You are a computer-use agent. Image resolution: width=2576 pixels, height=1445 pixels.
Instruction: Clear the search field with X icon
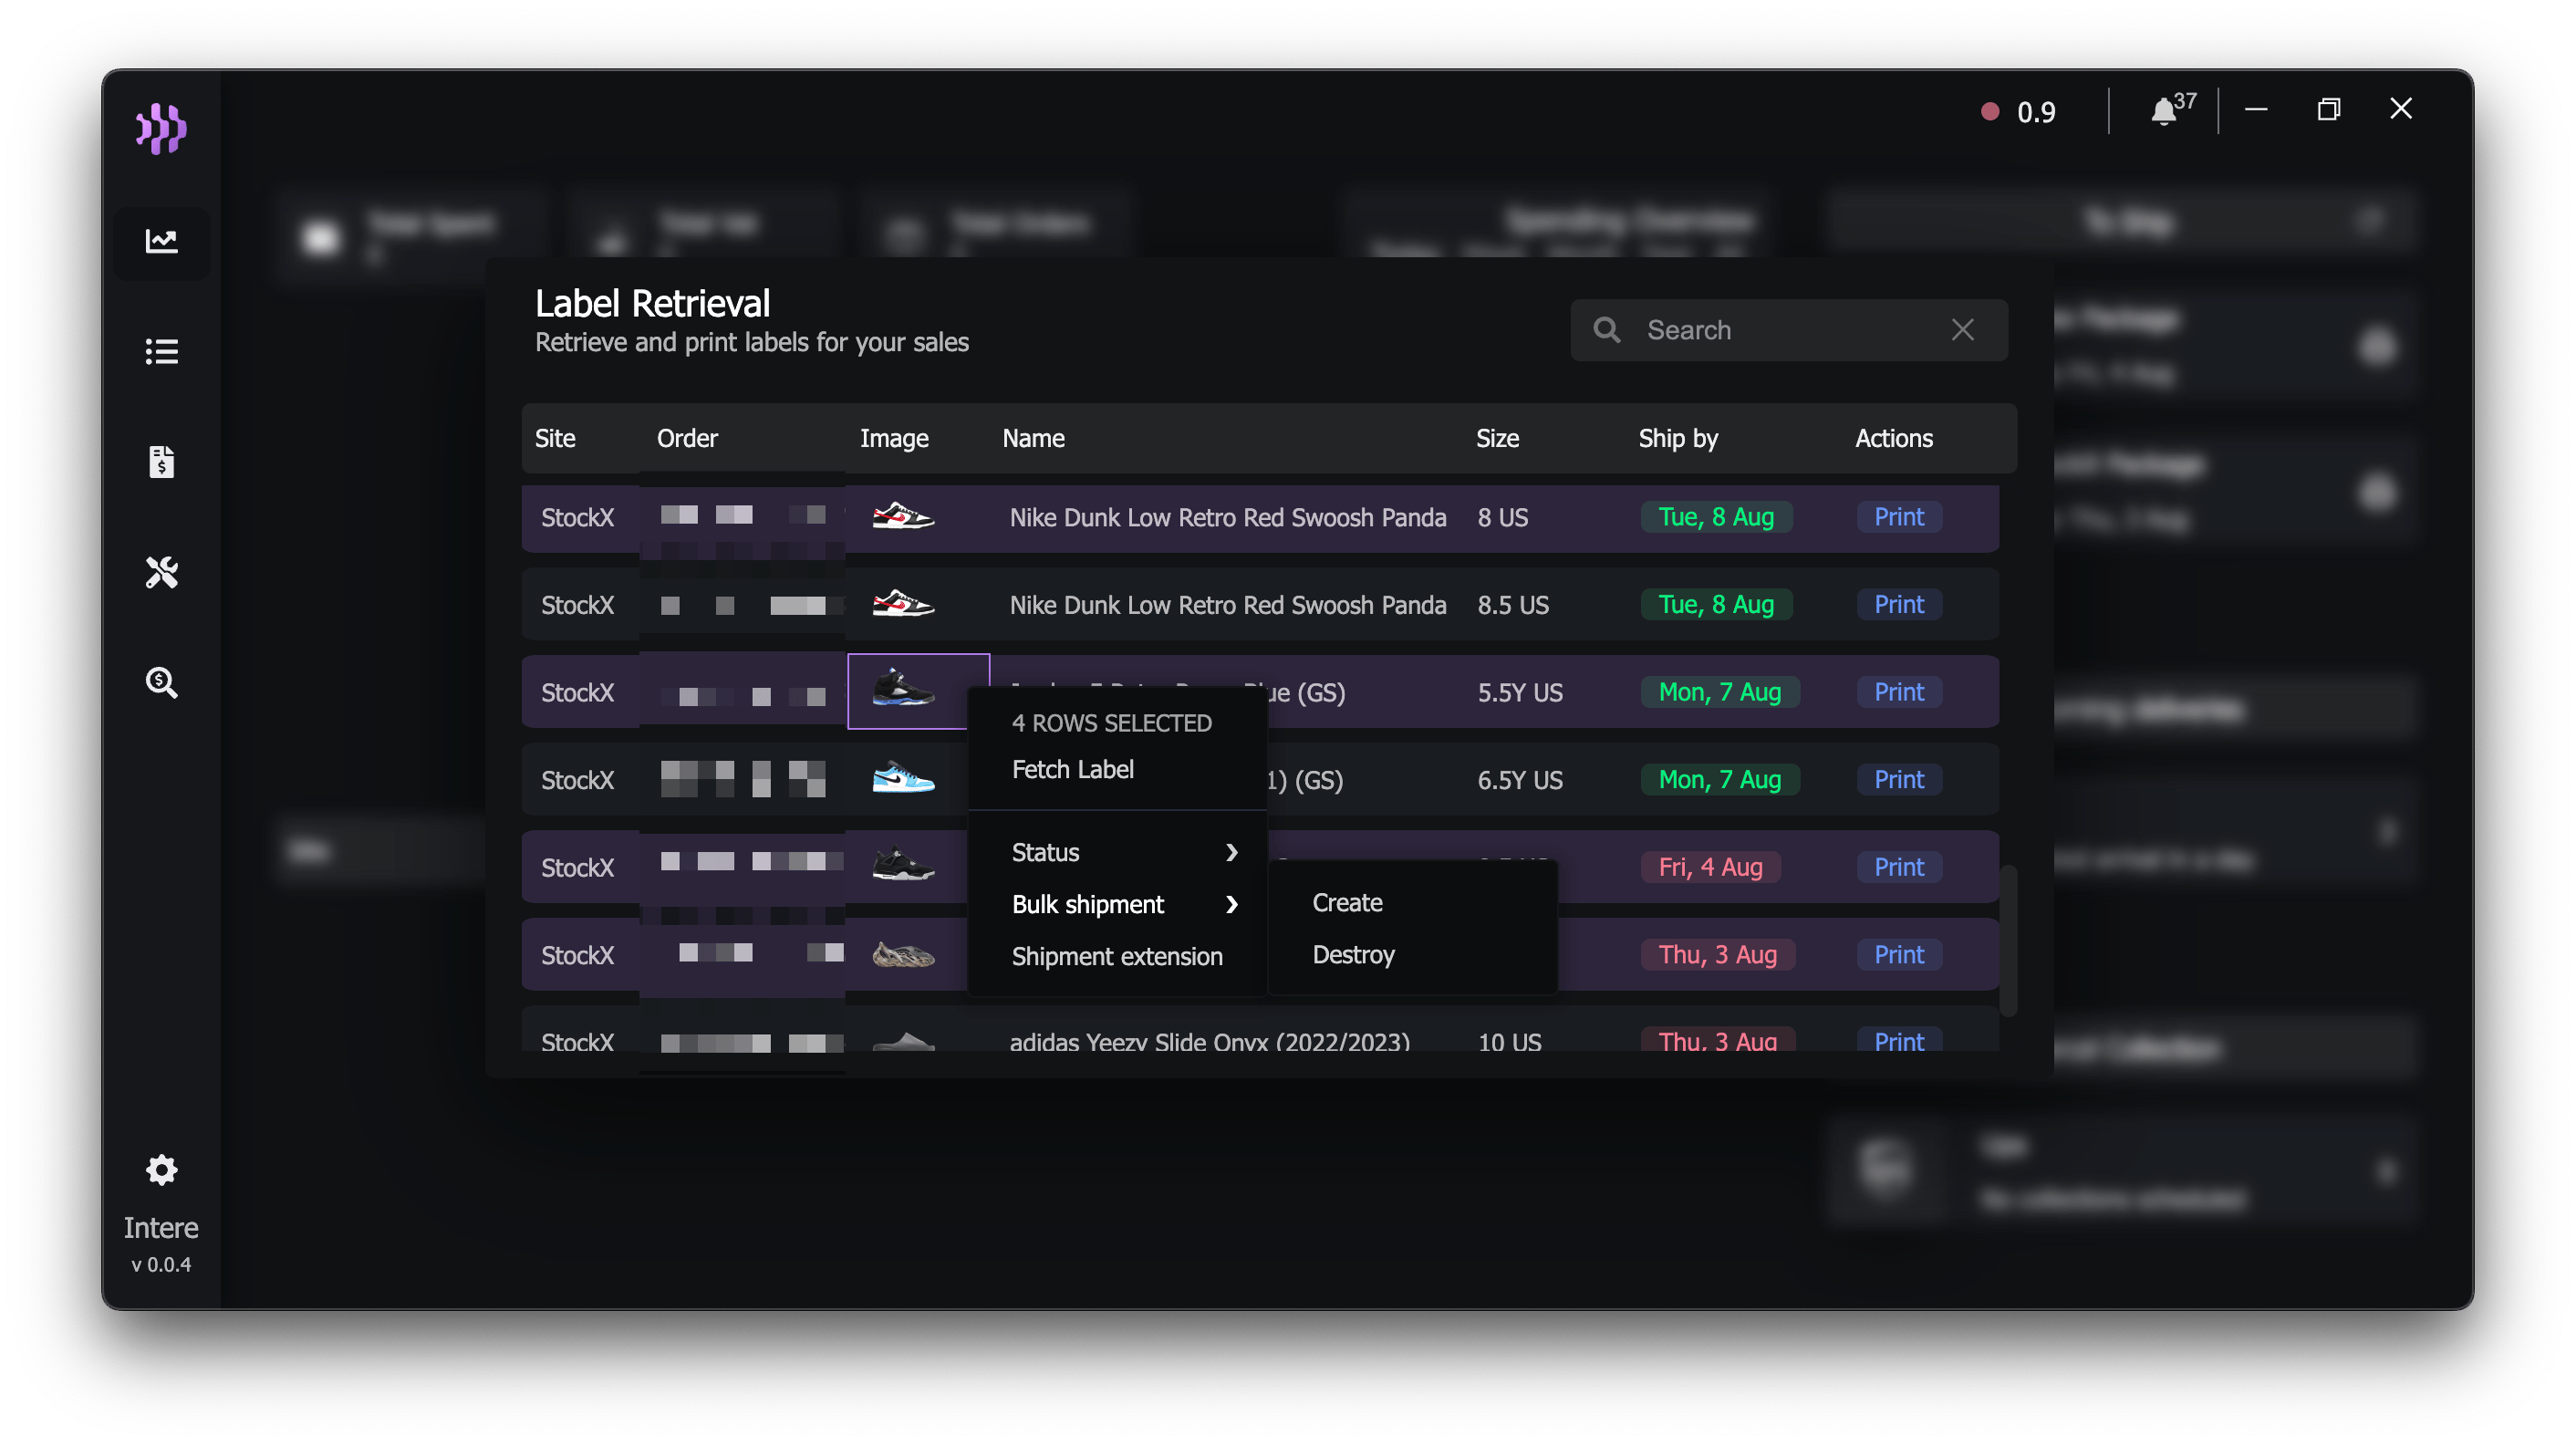click(1962, 330)
